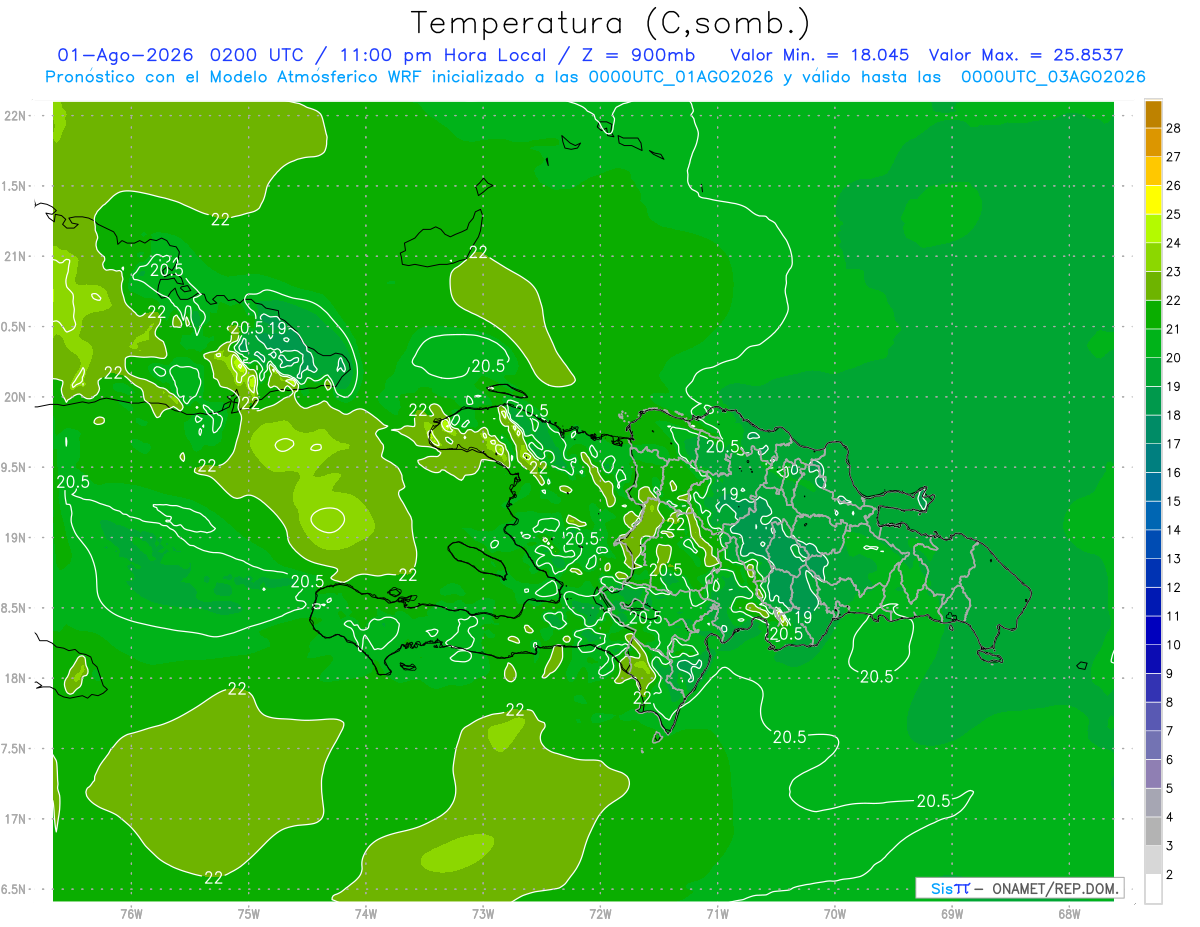Pick the purple legend band between 6 and 7
Viewport: 1200px width, 927px height.
coord(1154,746)
